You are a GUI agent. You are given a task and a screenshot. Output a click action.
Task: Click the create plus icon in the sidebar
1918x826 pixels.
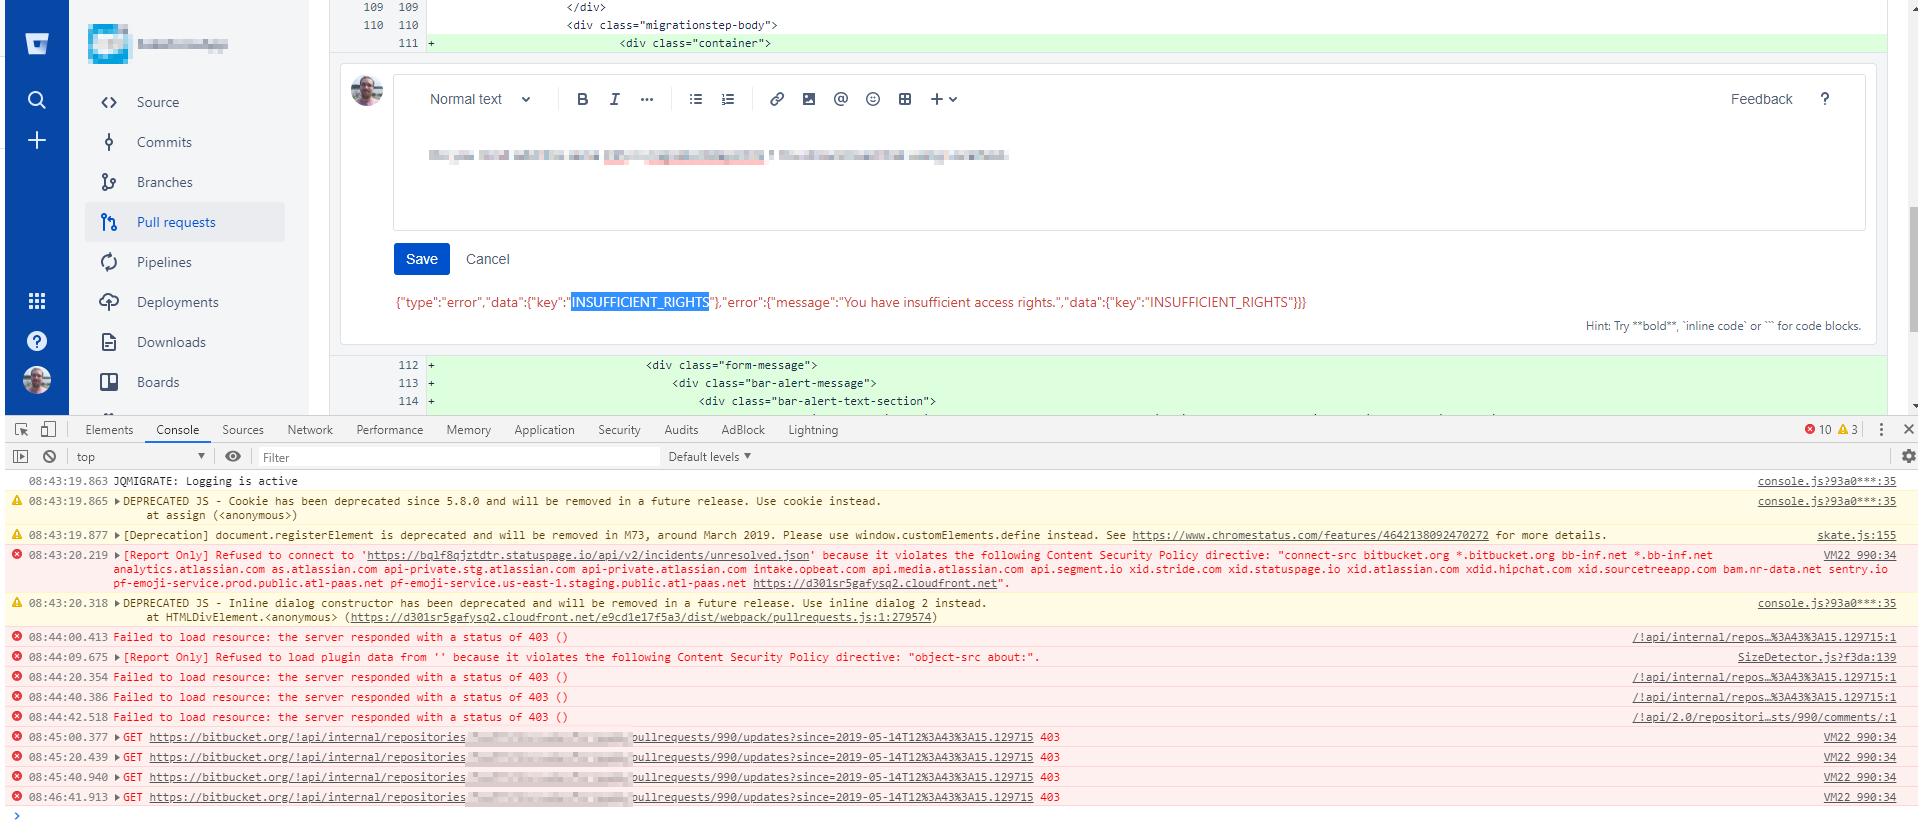click(37, 141)
